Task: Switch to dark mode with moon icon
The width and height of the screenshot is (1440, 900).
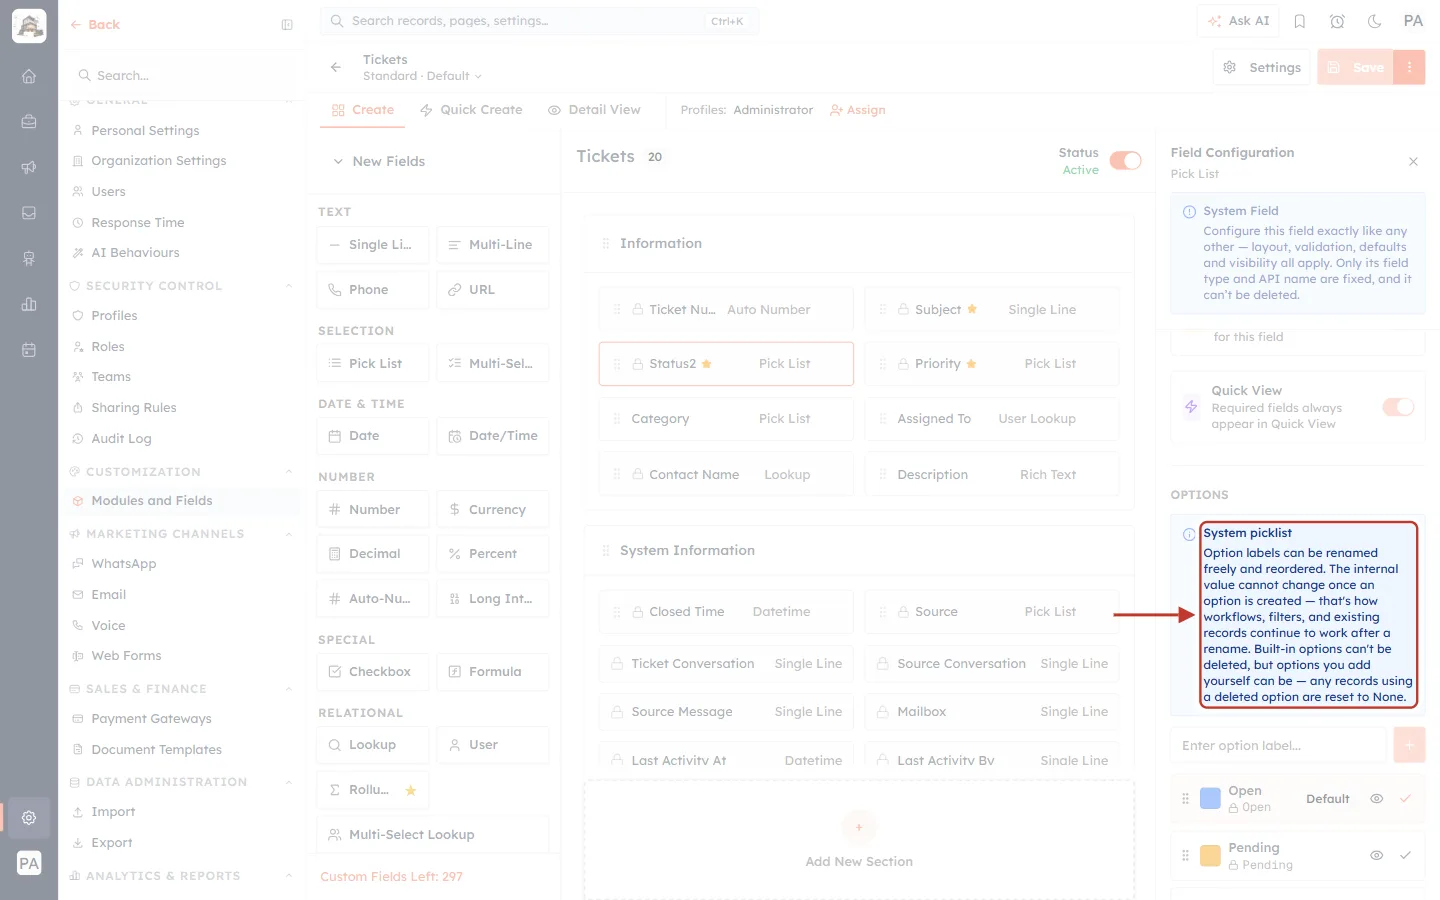Action: coord(1375,21)
